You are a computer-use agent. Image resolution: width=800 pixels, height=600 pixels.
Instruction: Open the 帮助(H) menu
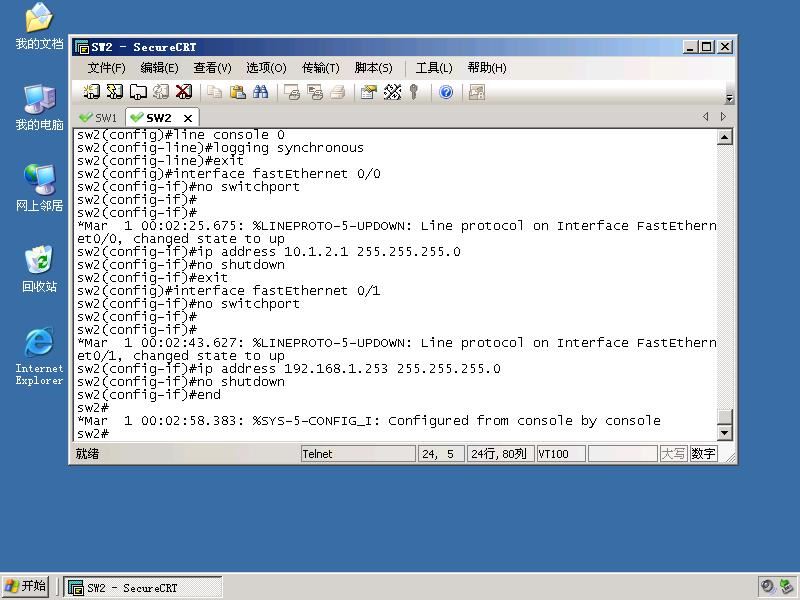(487, 68)
